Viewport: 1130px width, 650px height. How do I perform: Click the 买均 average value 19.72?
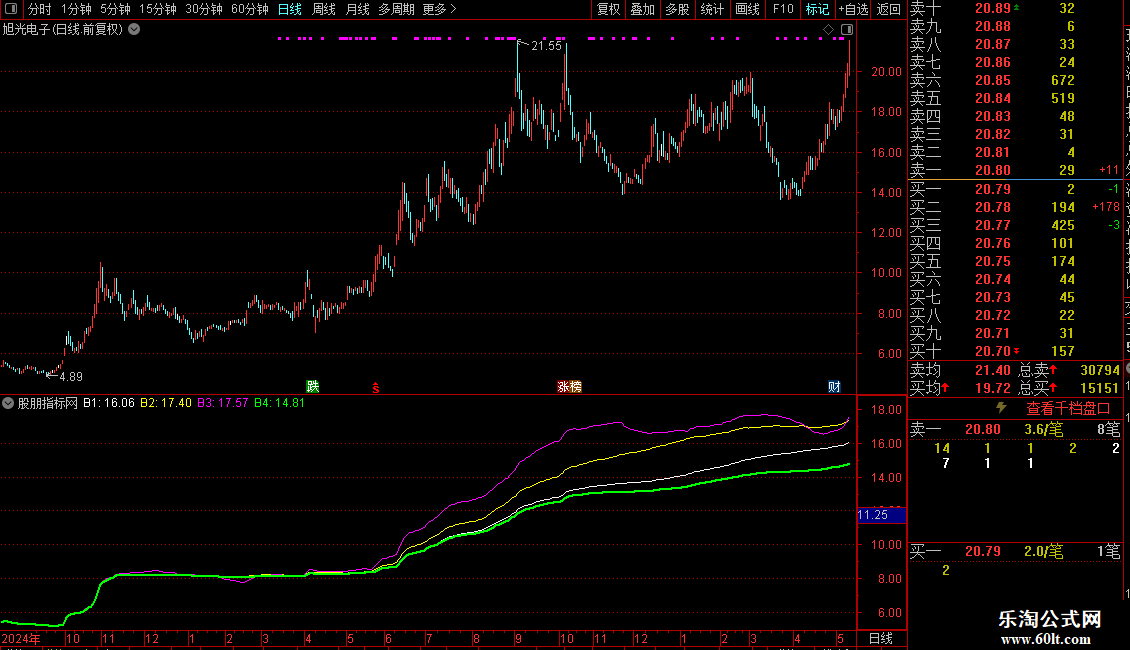tap(993, 388)
